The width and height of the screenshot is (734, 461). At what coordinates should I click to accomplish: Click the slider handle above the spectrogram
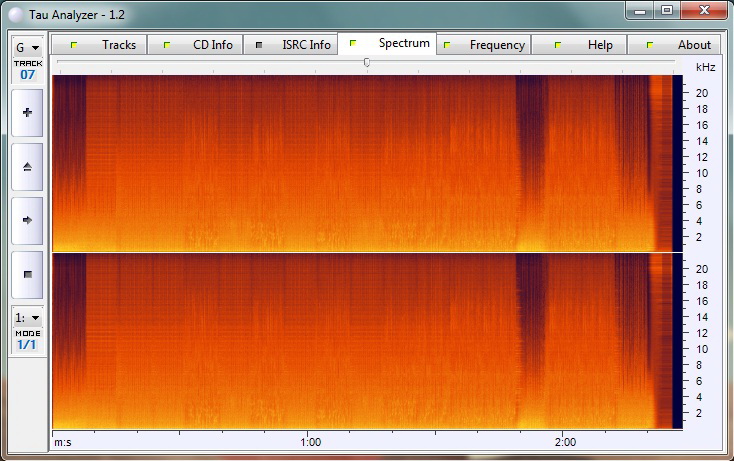[367, 62]
